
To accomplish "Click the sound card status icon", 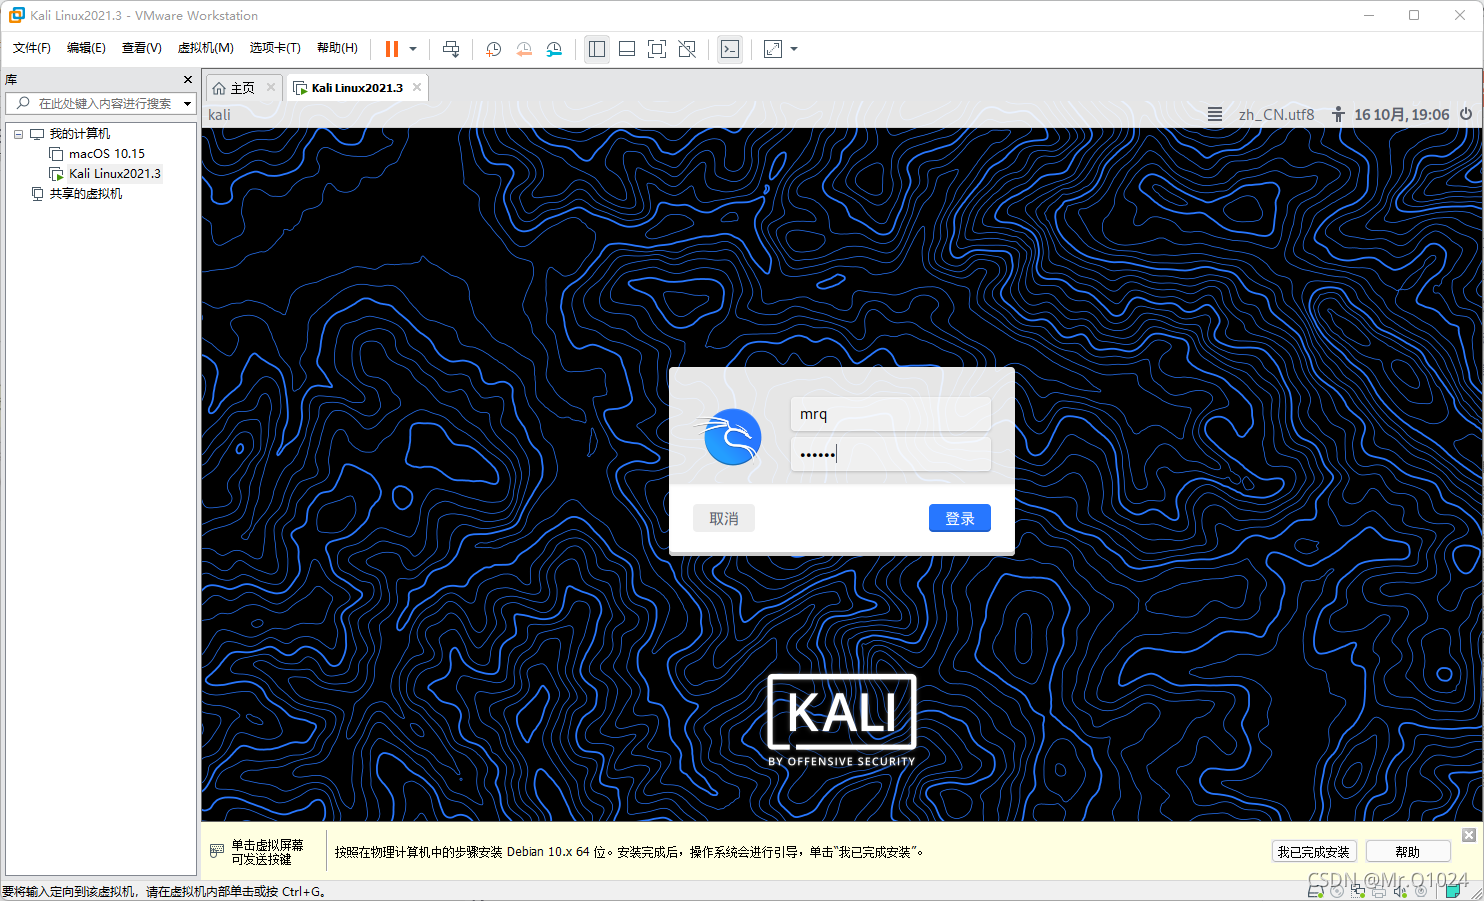I will (x=1400, y=891).
